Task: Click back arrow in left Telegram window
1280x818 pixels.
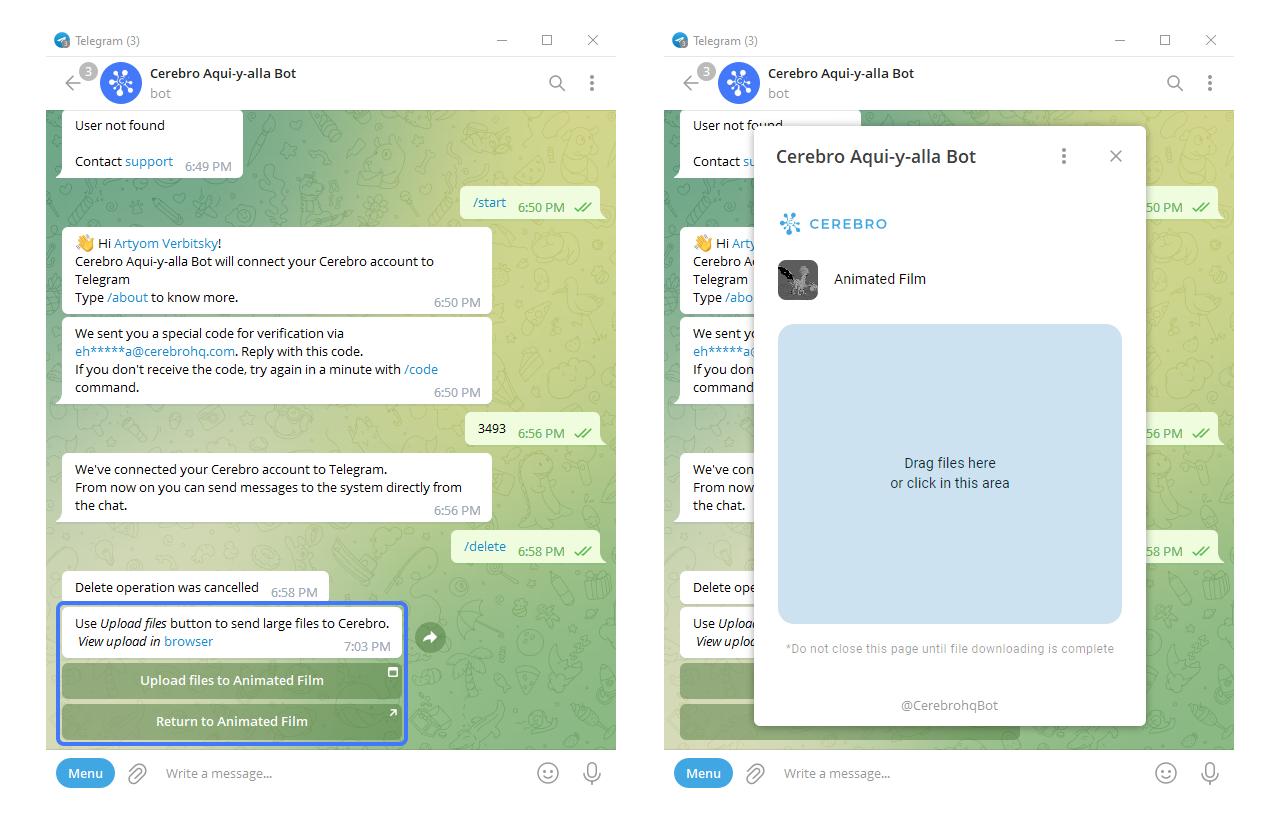Action: 73,83
